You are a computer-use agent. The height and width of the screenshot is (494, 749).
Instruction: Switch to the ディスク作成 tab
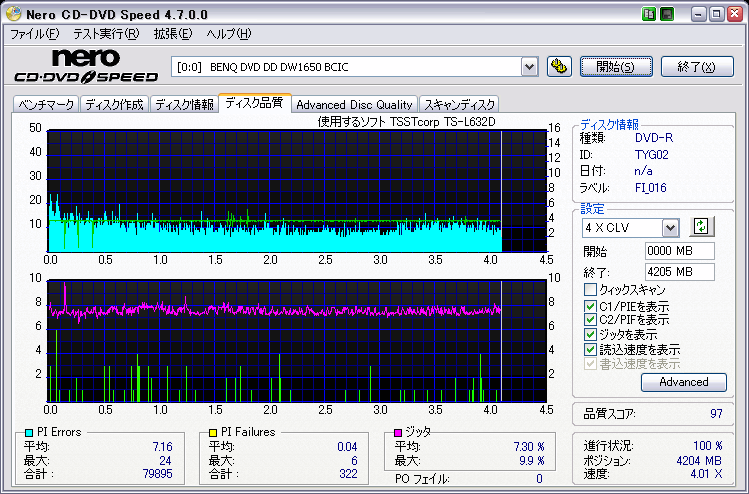115,104
